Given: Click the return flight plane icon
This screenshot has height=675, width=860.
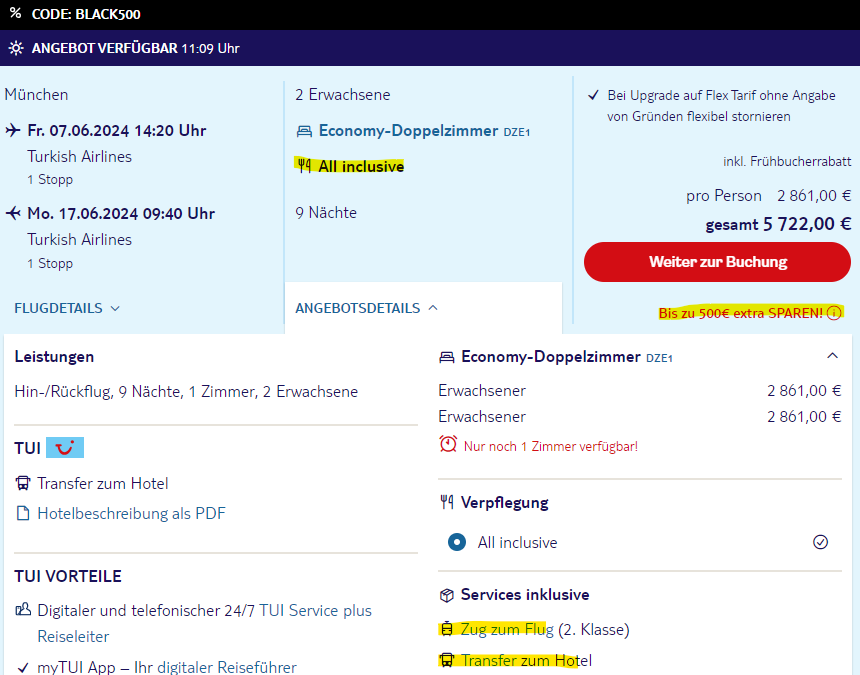Looking at the screenshot, I should tap(13, 213).
